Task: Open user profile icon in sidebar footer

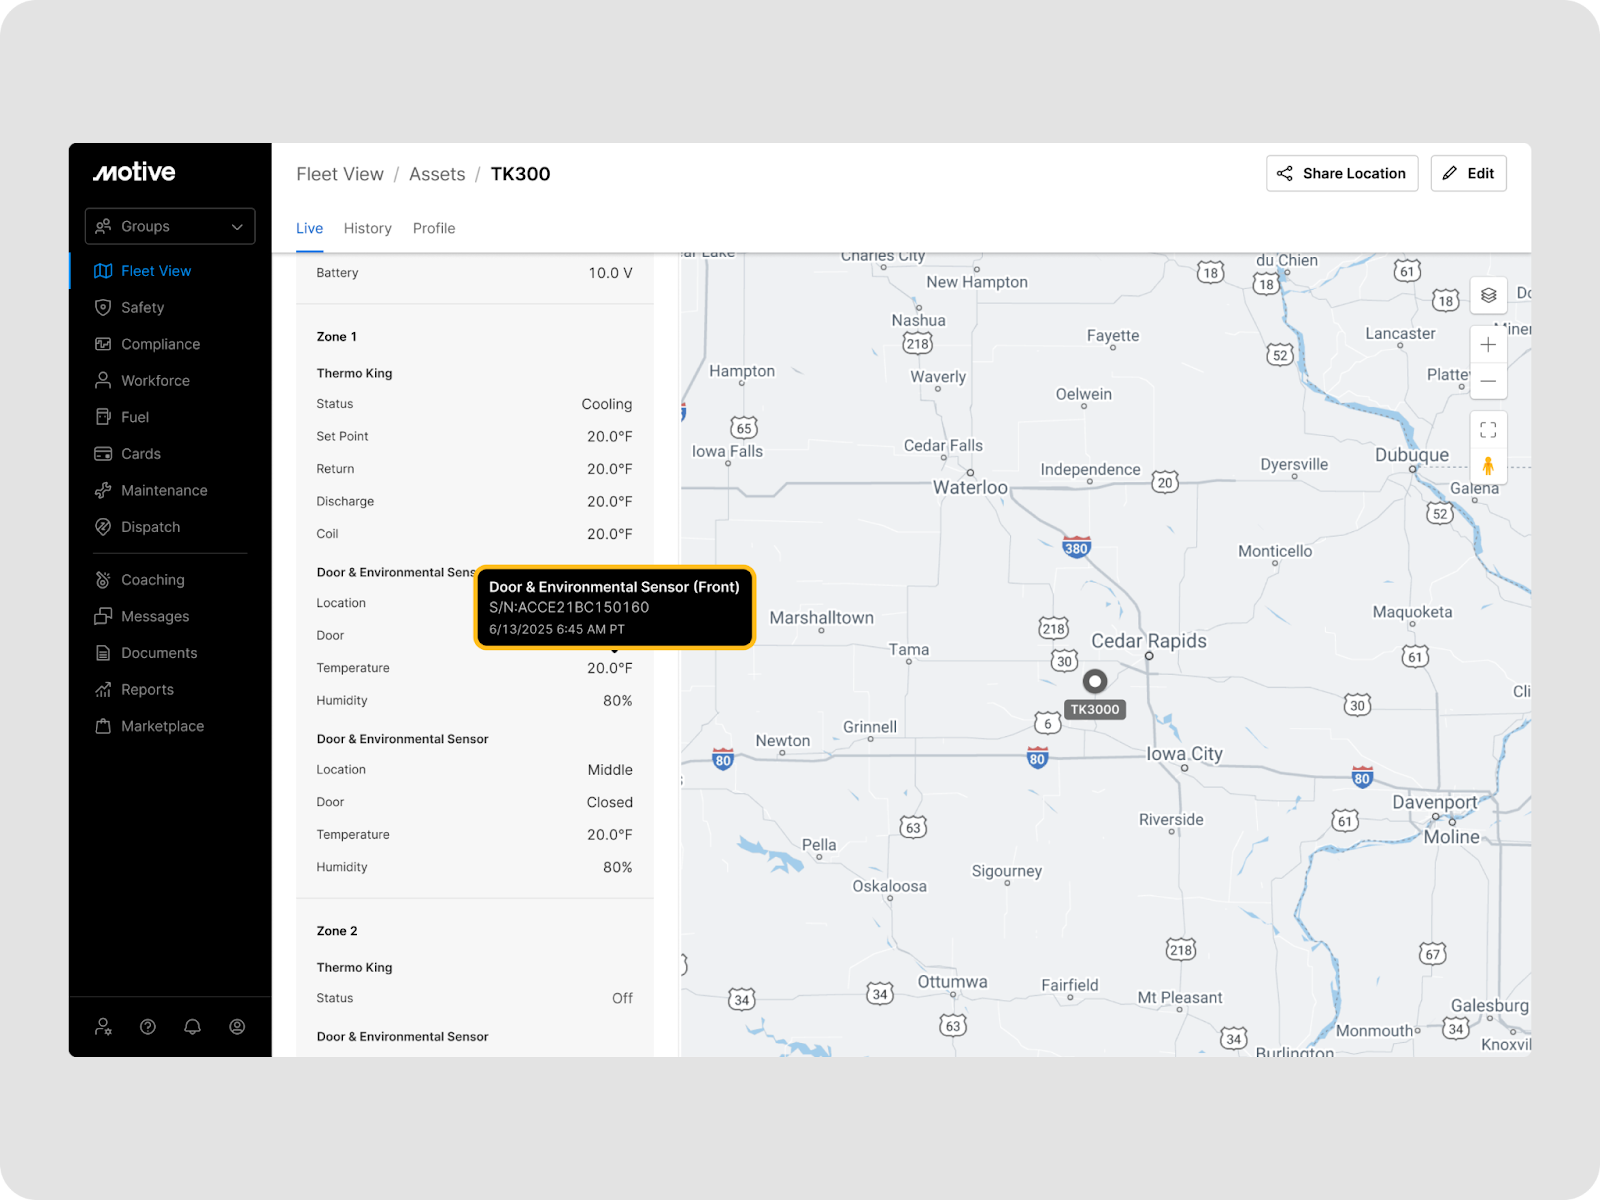Action: [x=237, y=1027]
